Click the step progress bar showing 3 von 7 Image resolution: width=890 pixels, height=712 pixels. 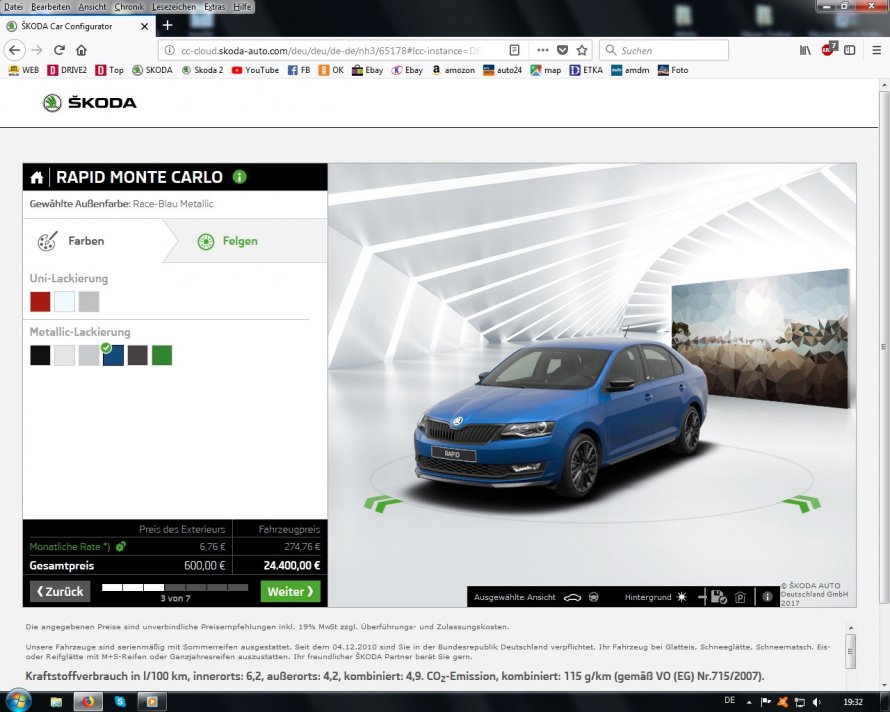pyautogui.click(x=175, y=587)
